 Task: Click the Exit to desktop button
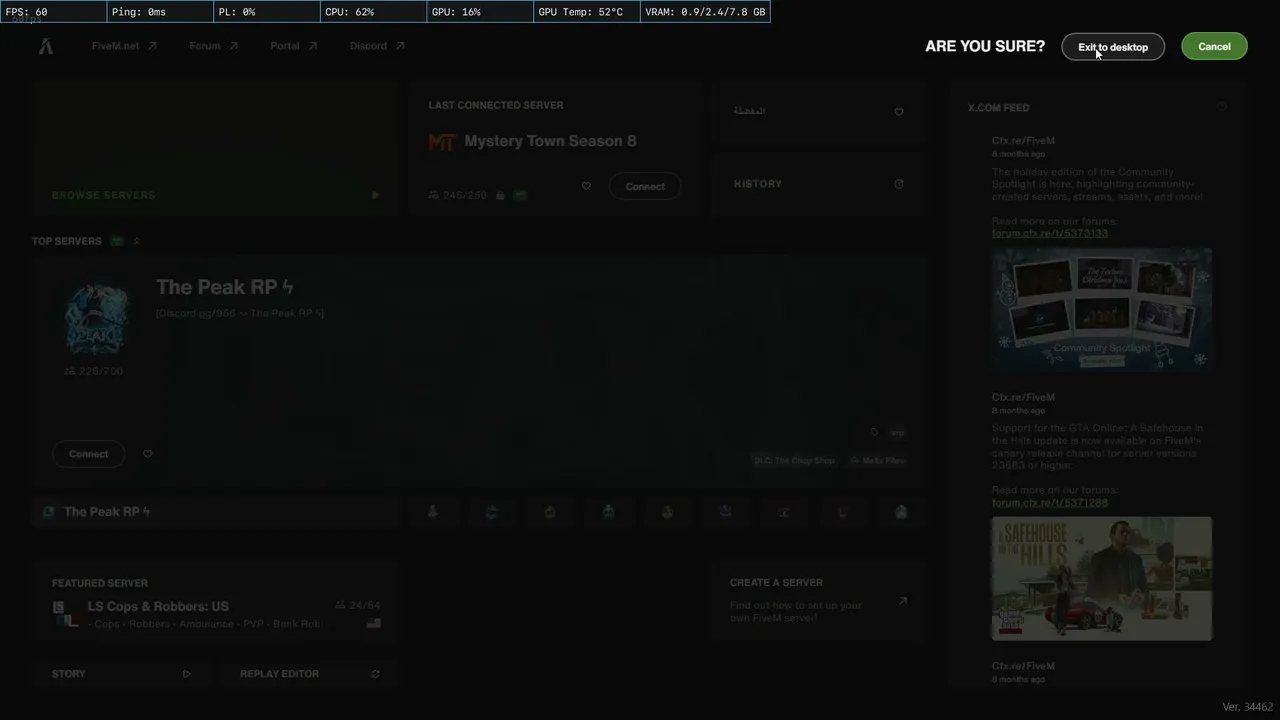pos(1113,47)
